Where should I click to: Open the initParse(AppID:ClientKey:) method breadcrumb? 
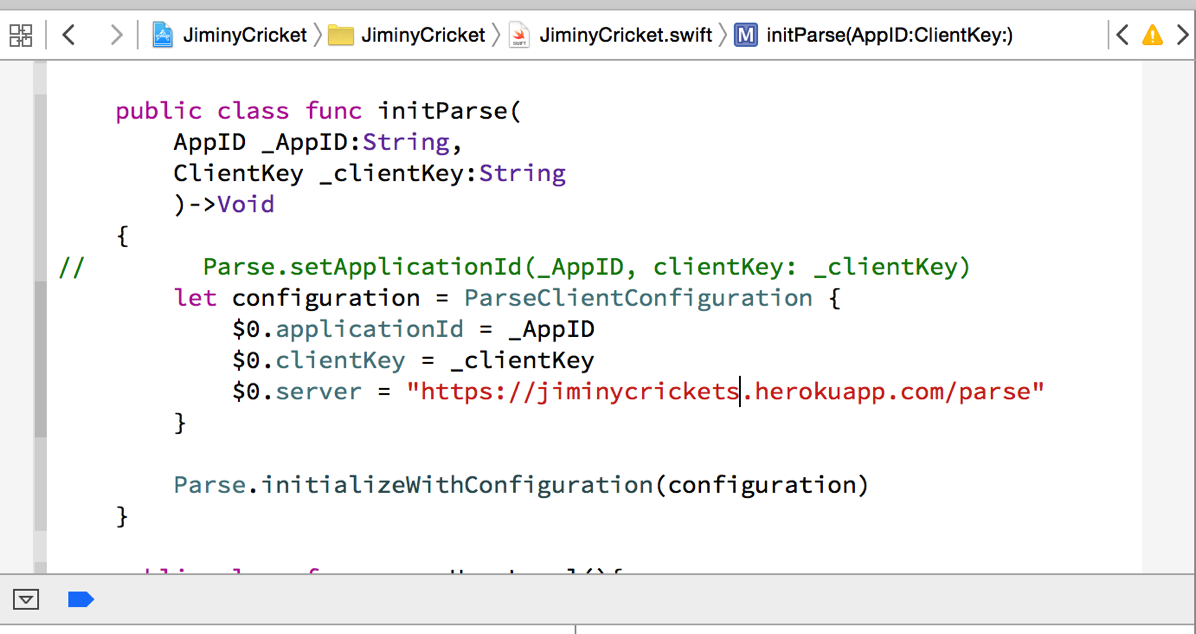point(889,35)
